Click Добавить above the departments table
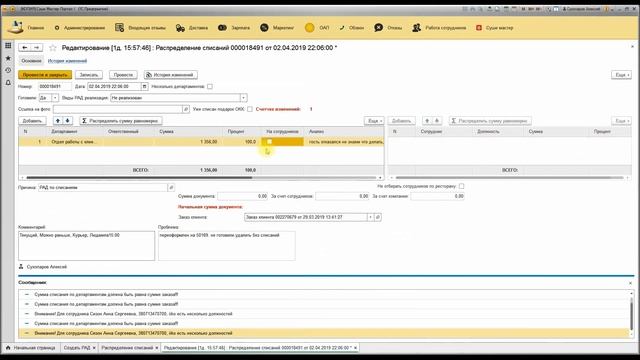This screenshot has width=640, height=360. click(x=32, y=121)
